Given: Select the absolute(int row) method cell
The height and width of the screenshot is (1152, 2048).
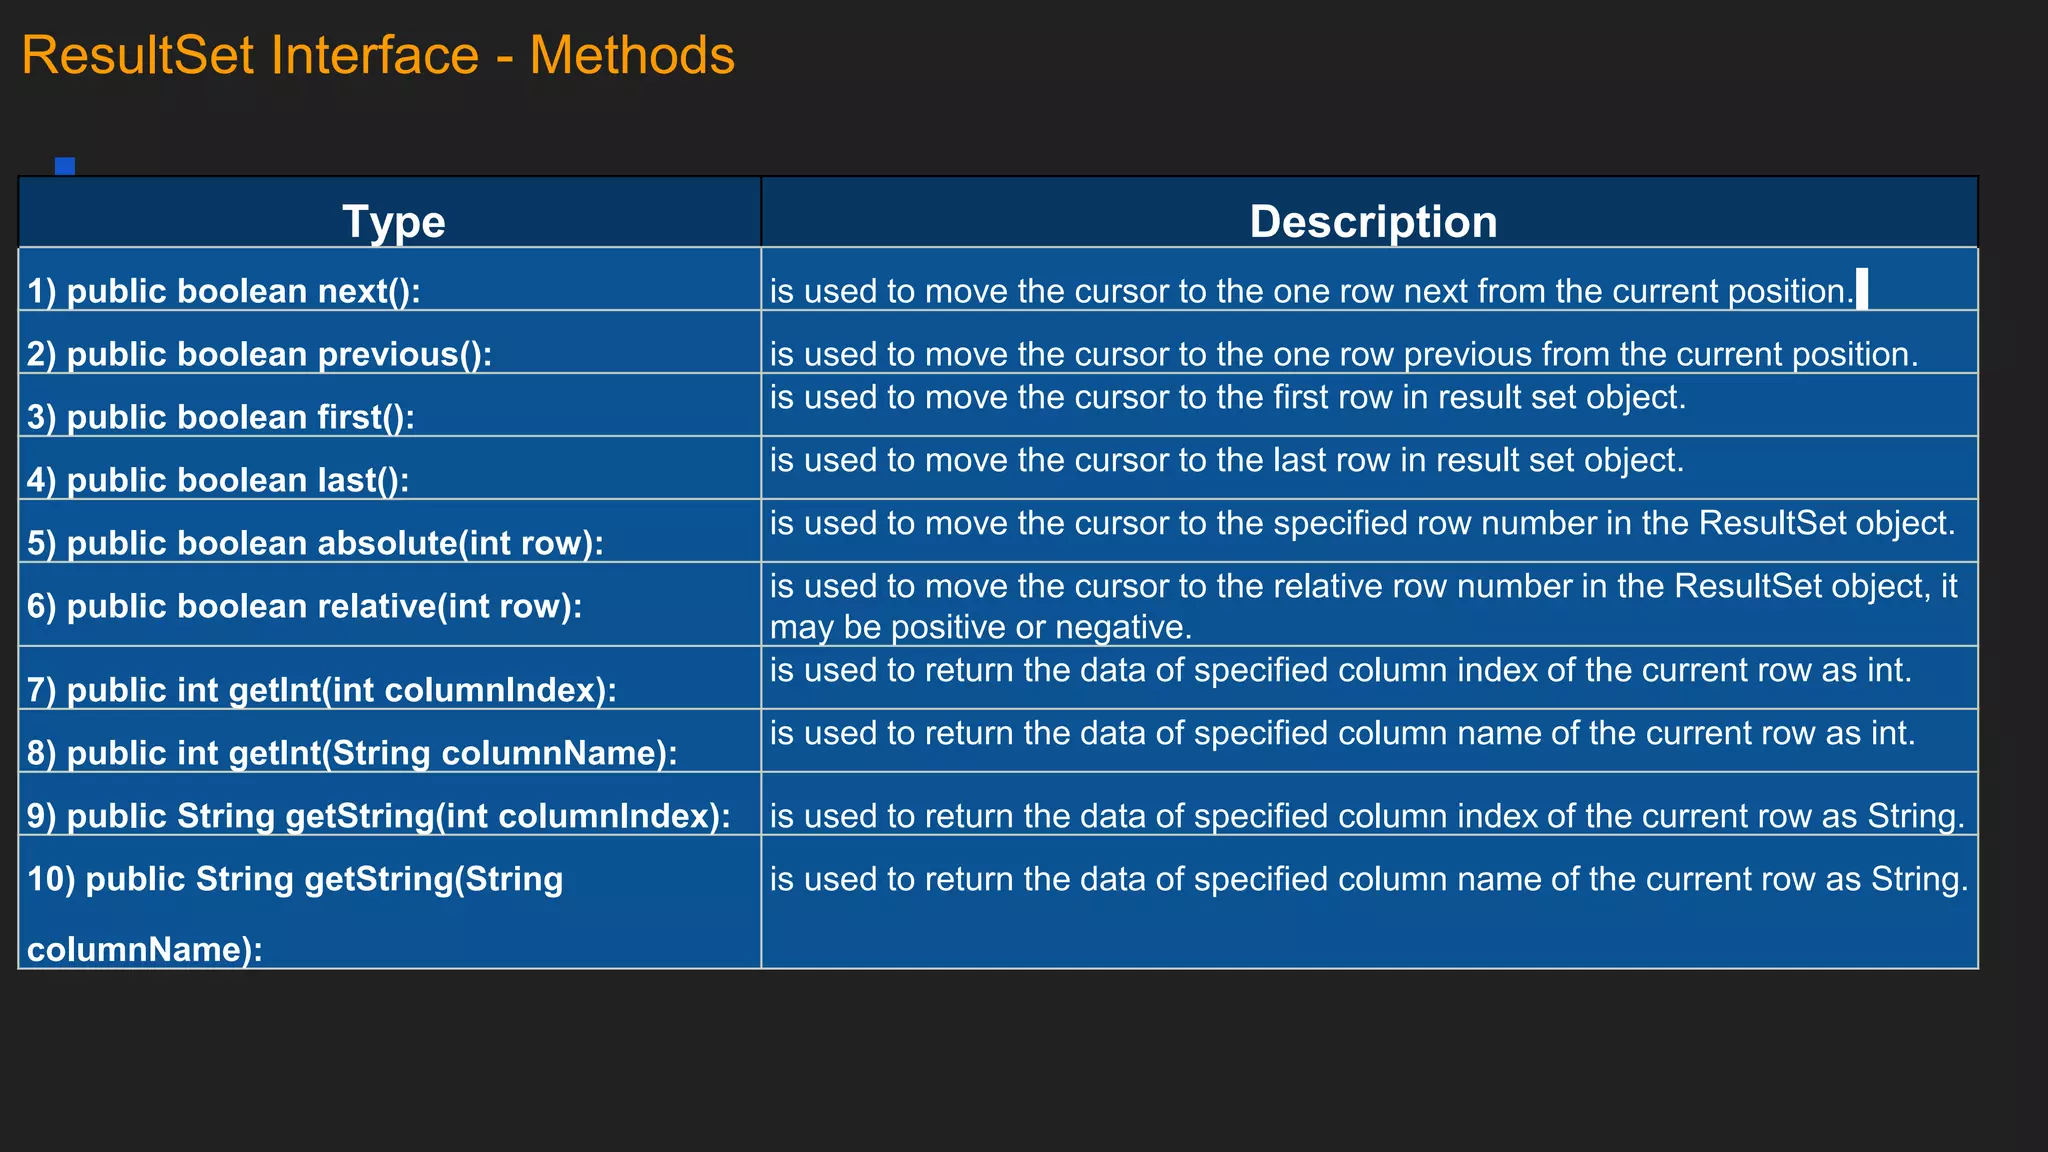Looking at the screenshot, I should pyautogui.click(x=315, y=543).
